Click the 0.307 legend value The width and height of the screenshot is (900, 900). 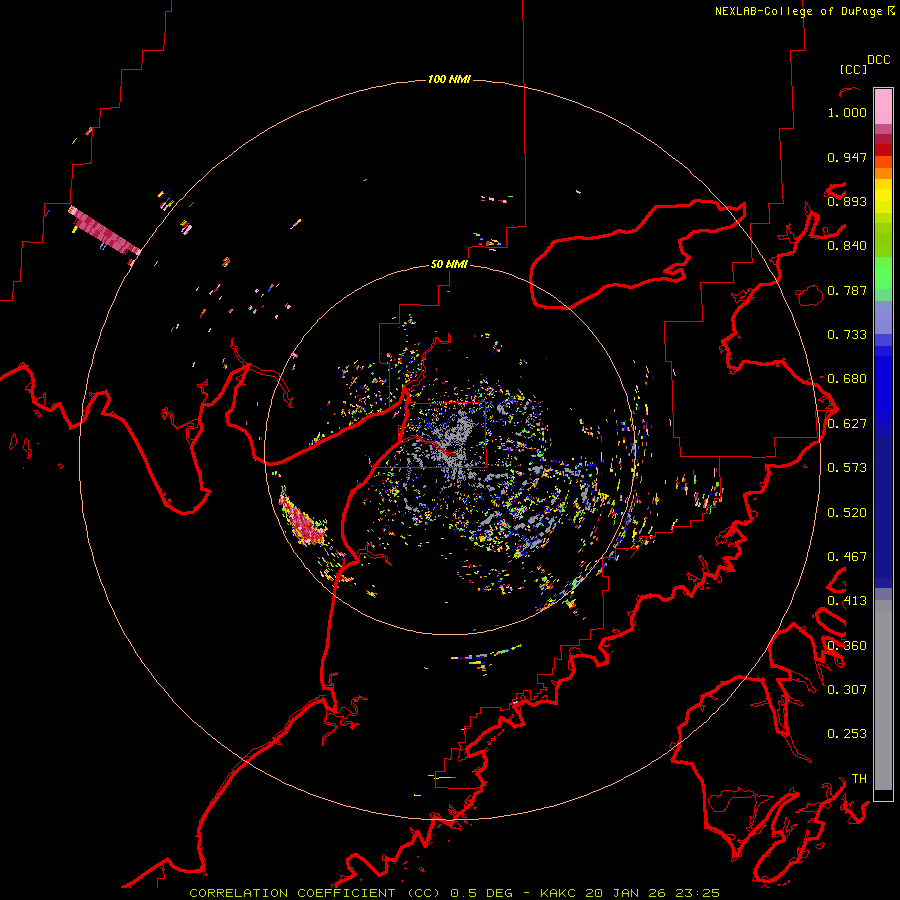tap(847, 690)
